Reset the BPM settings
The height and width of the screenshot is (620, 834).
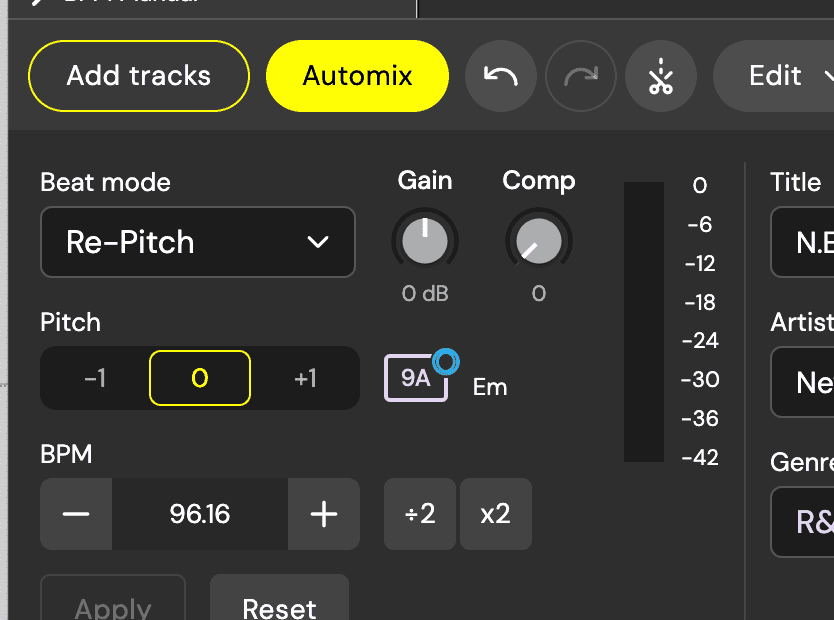[279, 607]
